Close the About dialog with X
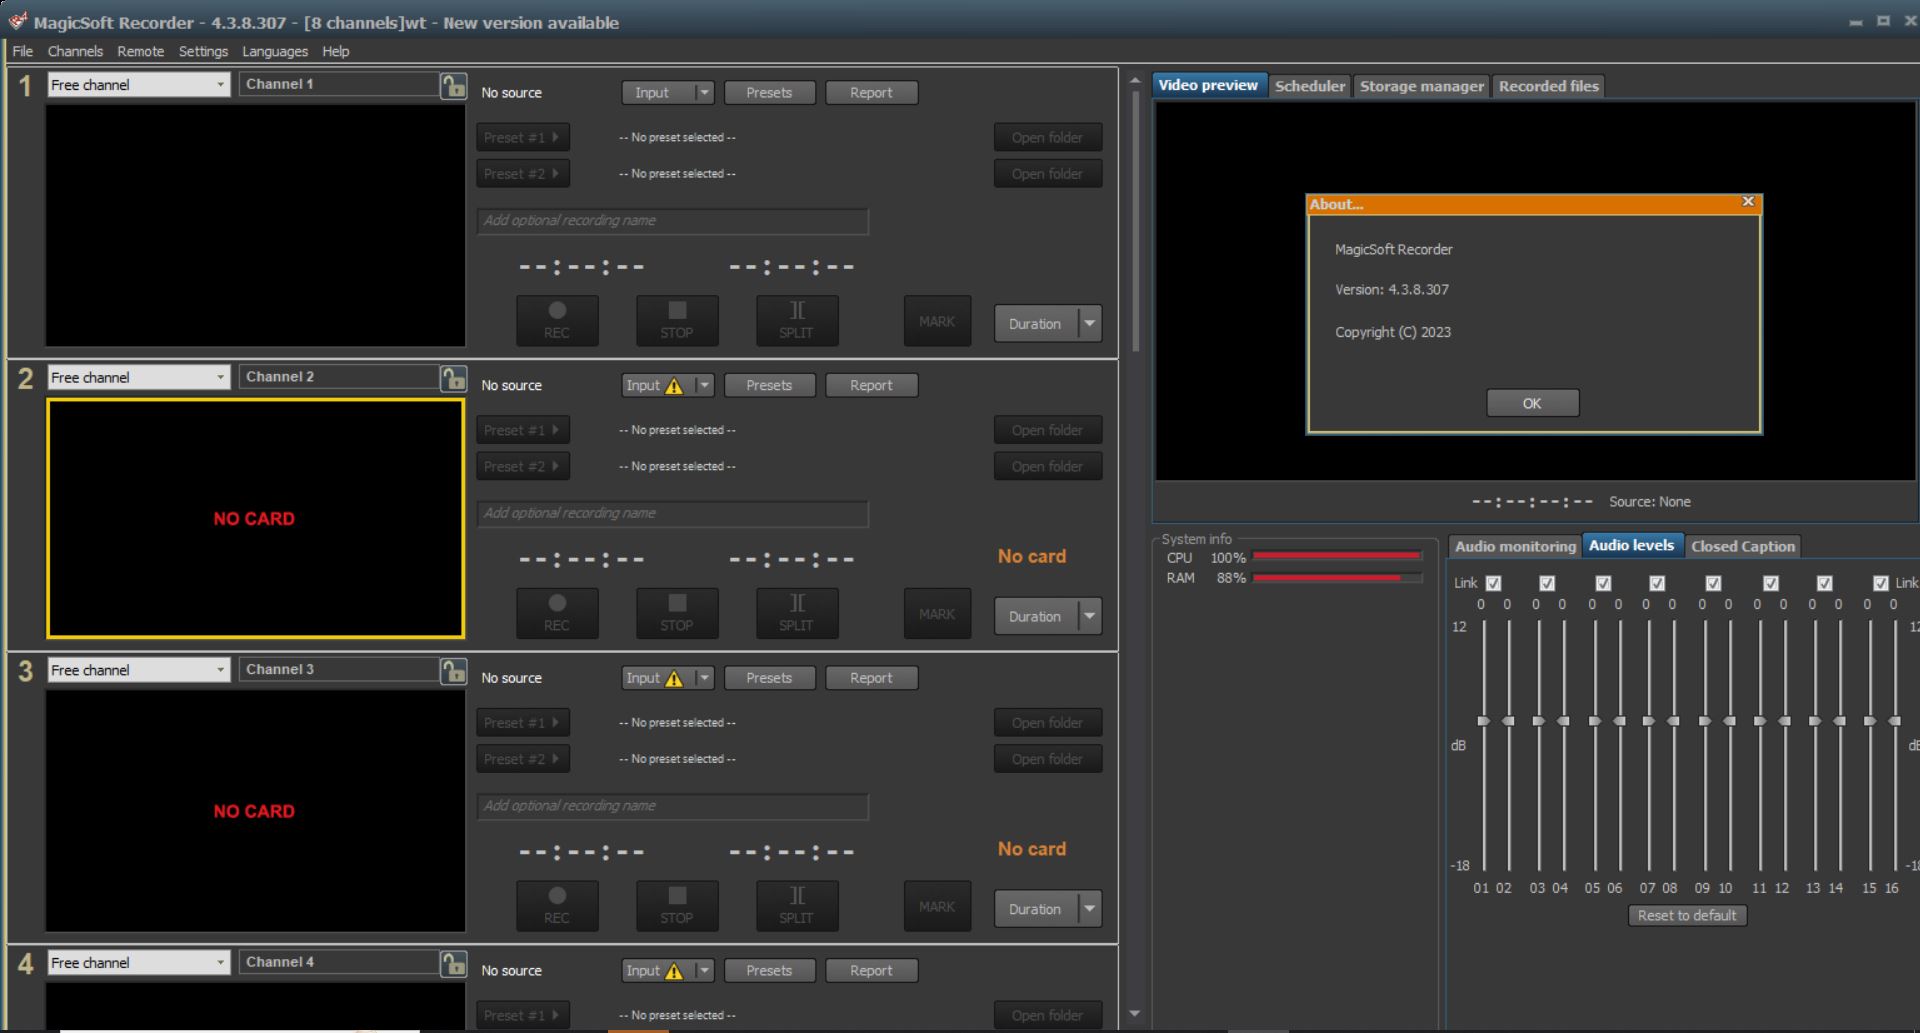 1748,202
